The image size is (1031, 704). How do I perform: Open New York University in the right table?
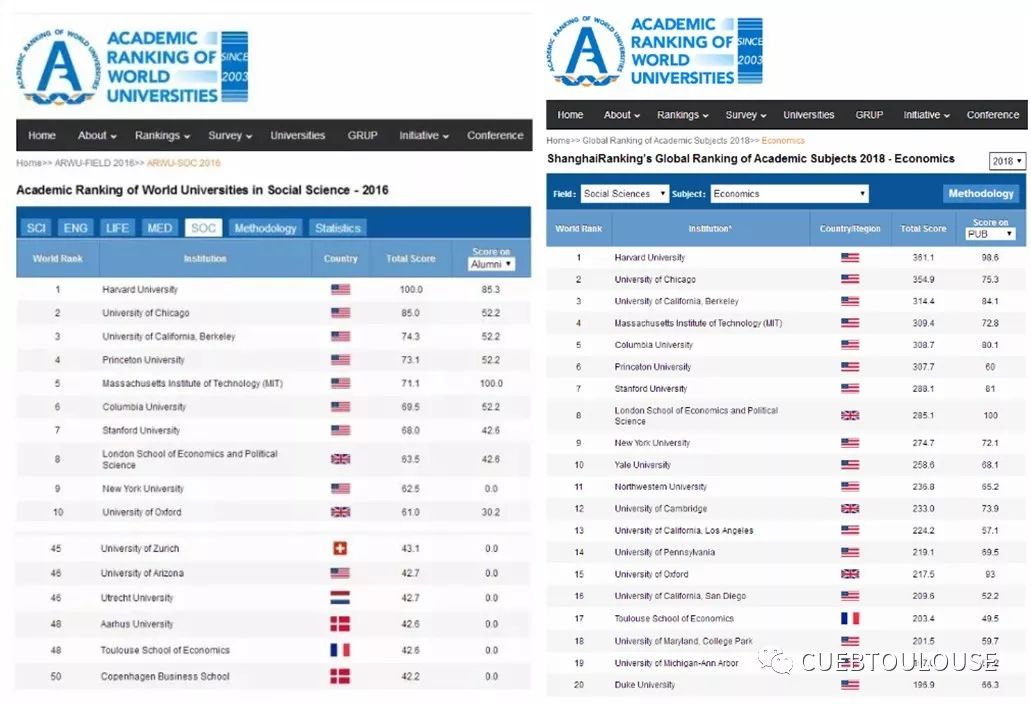652,443
